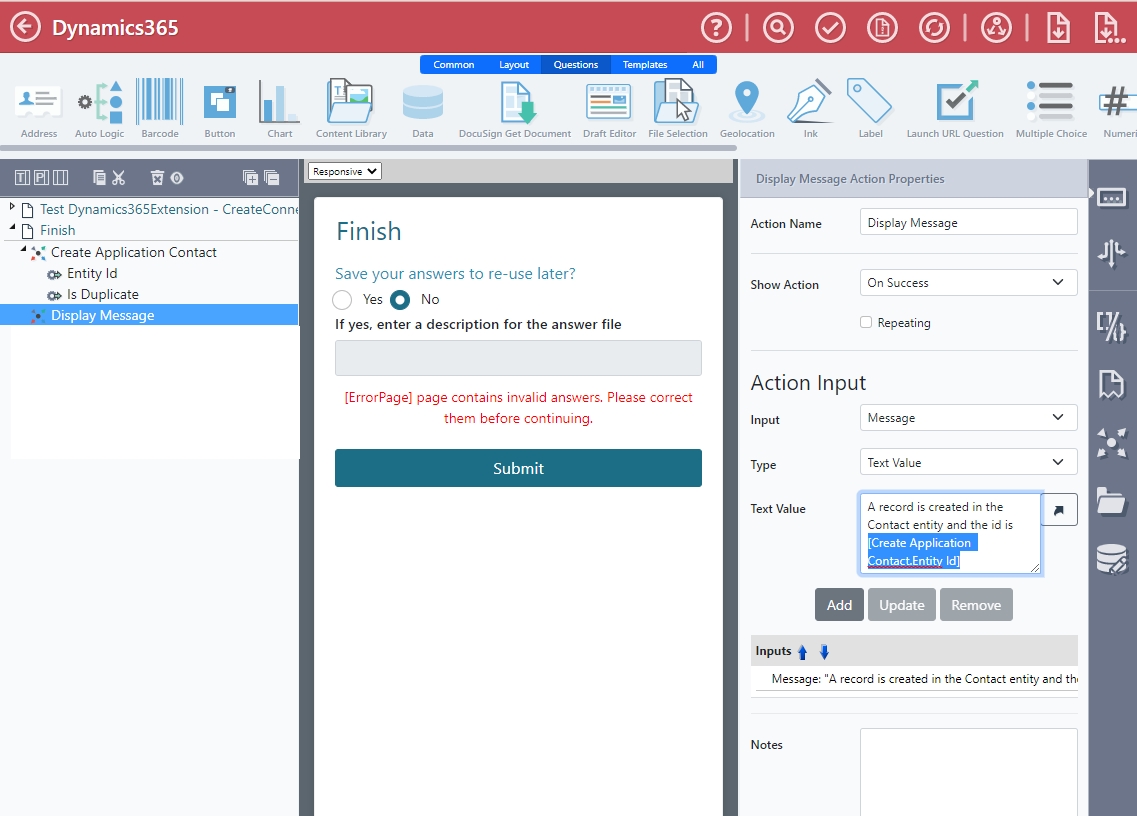Select Launch URL Question icon
The height and width of the screenshot is (816, 1137).
pyautogui.click(x=955, y=109)
